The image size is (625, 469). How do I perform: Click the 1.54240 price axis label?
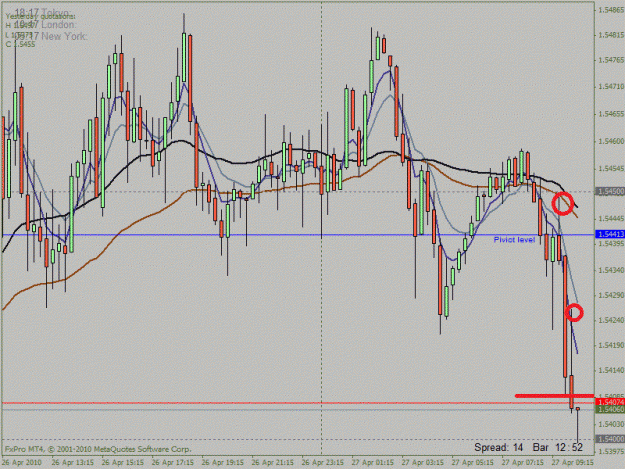click(611, 320)
